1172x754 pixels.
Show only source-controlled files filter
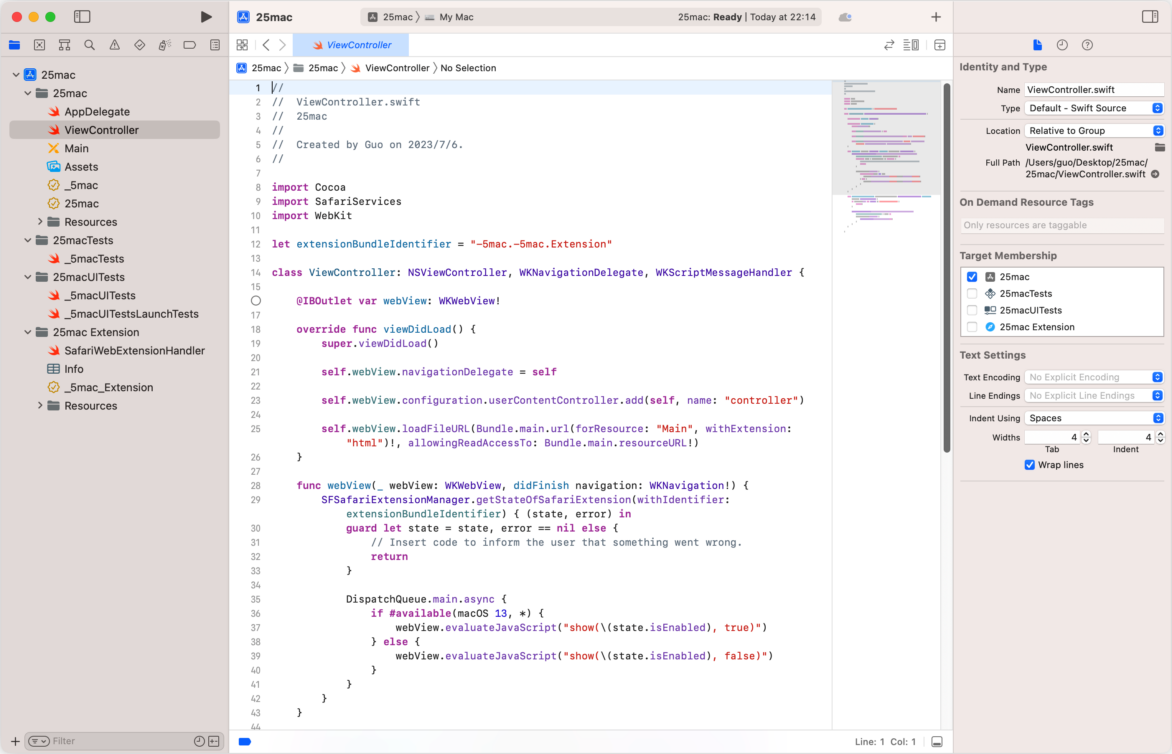tap(214, 741)
